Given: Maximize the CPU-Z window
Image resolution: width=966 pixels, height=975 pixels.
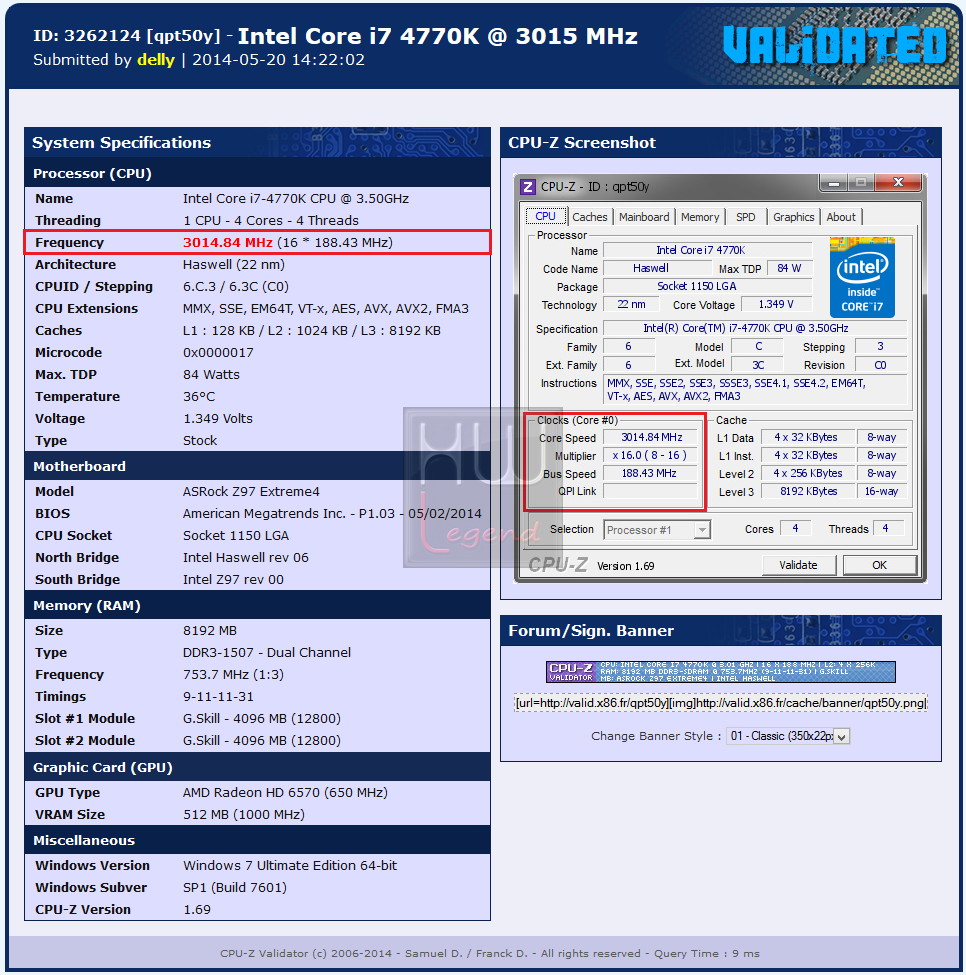Looking at the screenshot, I should [x=861, y=183].
